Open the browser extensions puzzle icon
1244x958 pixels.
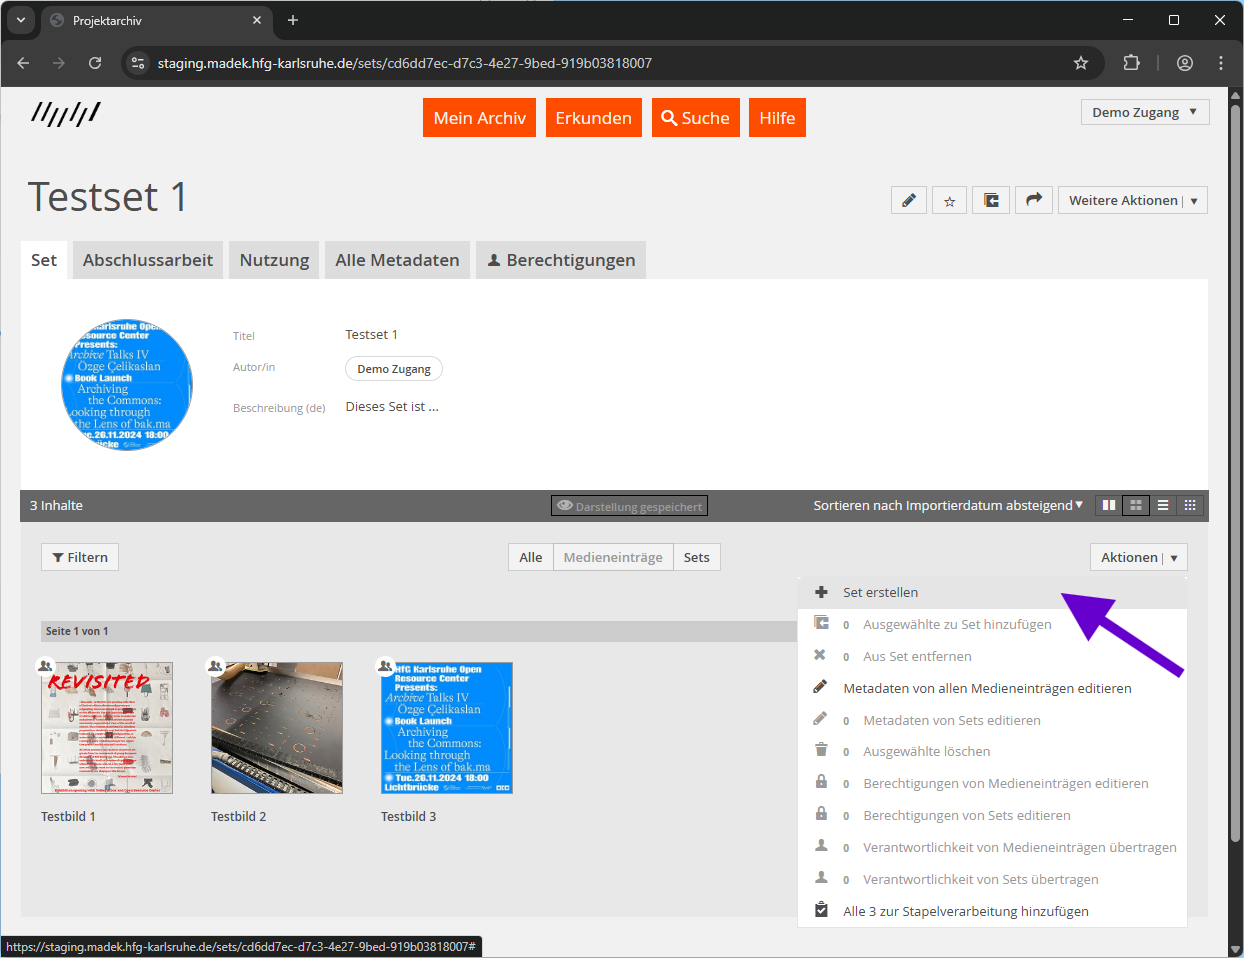[1131, 63]
